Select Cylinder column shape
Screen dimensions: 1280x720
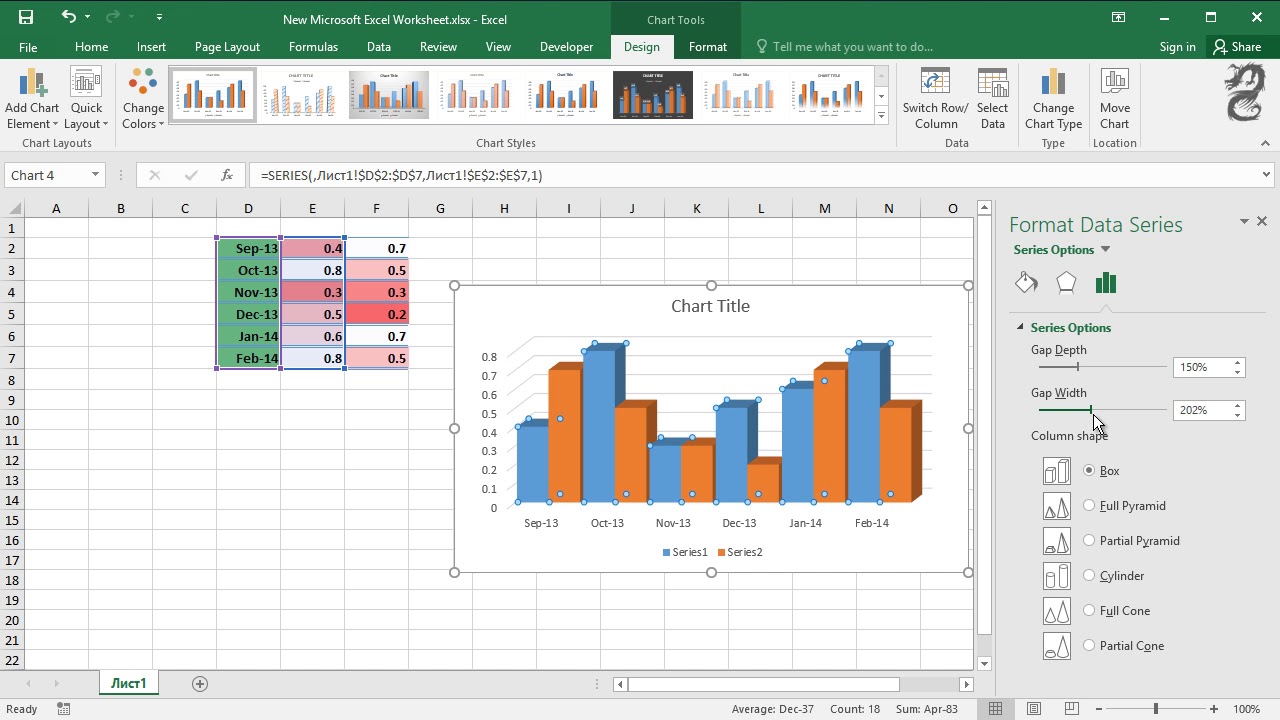[x=1089, y=575]
